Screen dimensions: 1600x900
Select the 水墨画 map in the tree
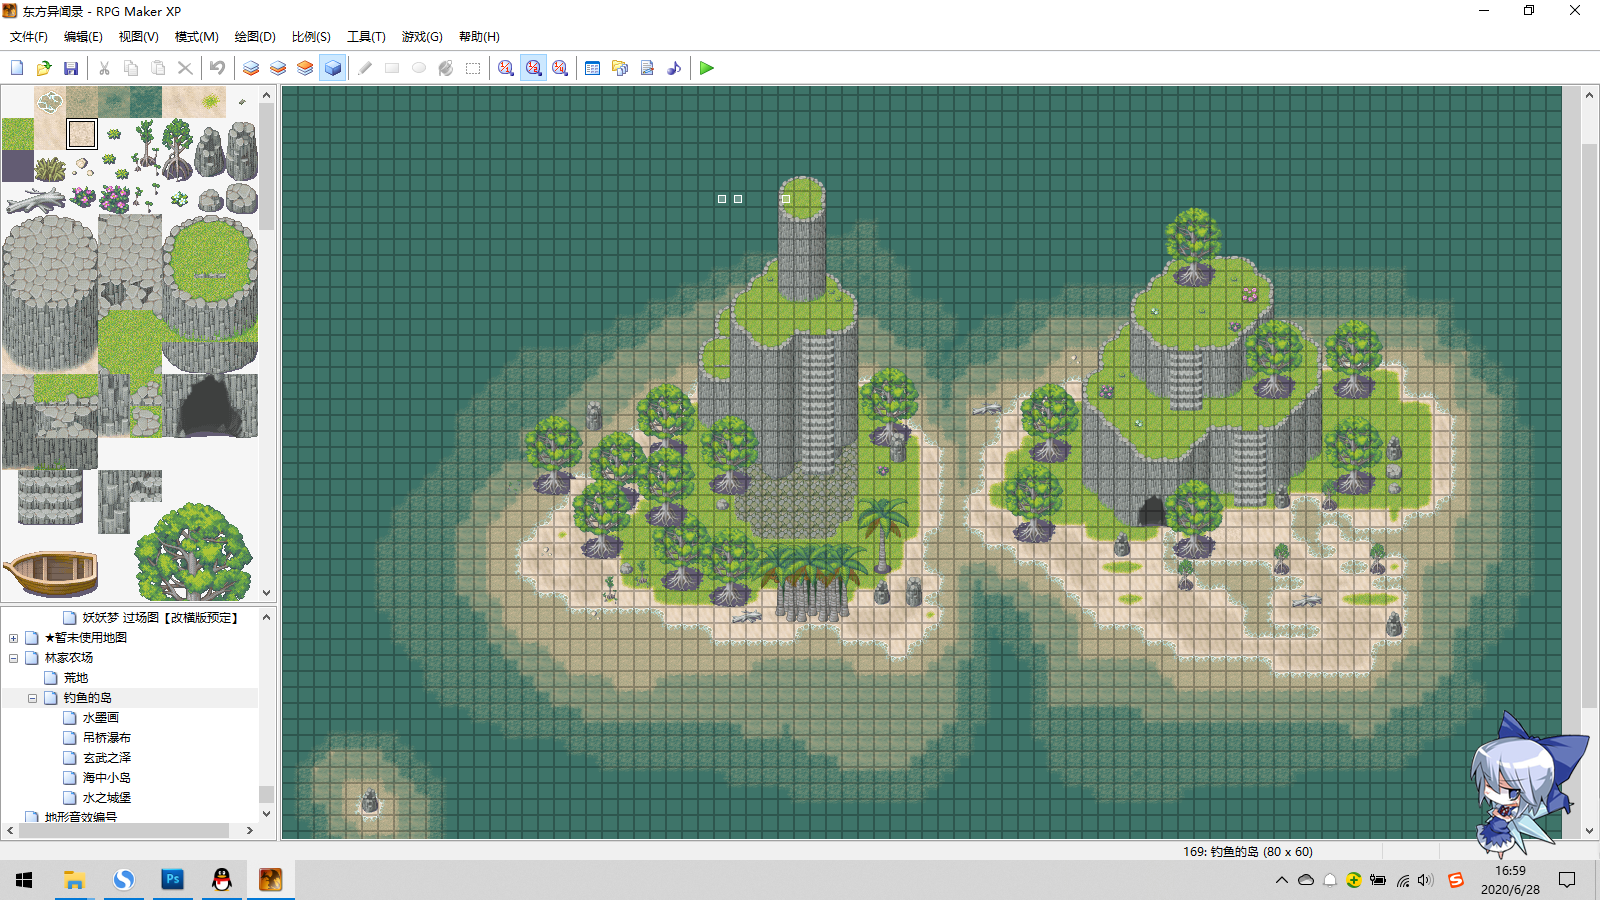click(101, 718)
